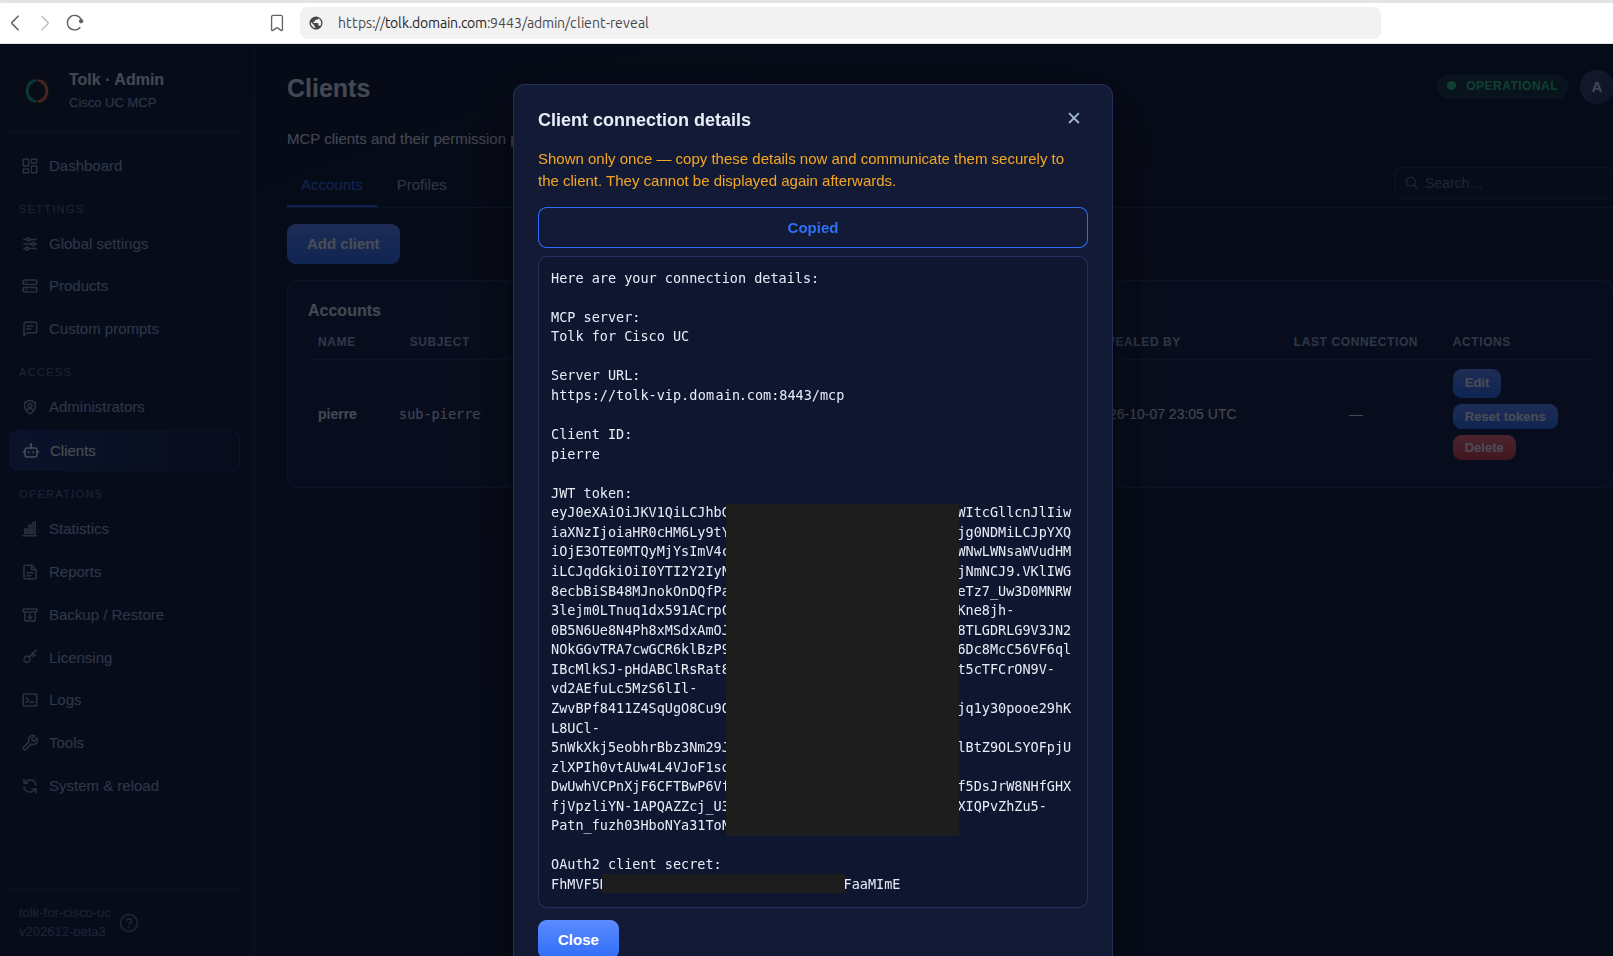
Task: Switch to the Accounts tab
Action: [331, 185]
